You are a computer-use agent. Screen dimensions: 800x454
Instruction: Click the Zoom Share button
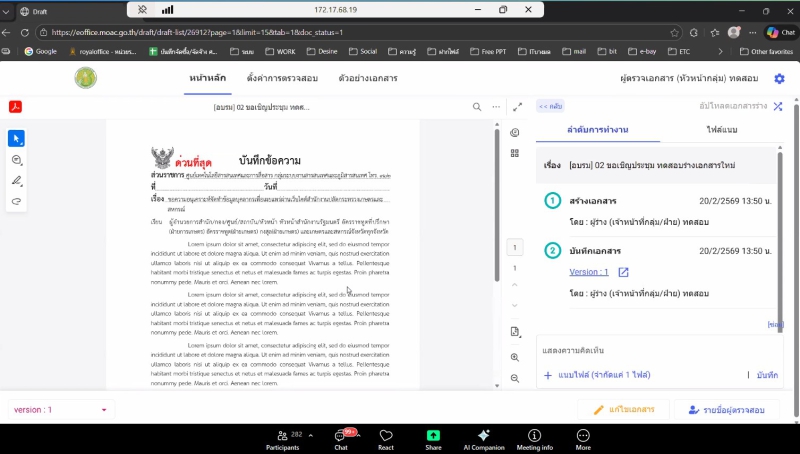click(433, 439)
